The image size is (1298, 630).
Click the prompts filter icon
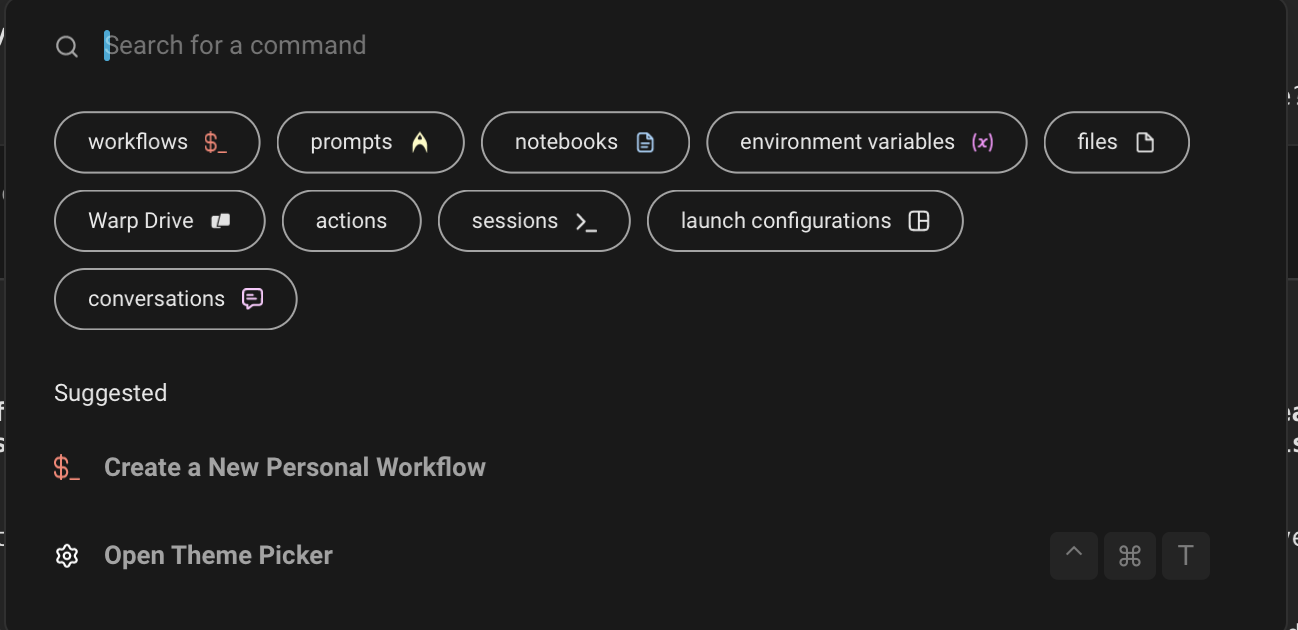pos(420,143)
